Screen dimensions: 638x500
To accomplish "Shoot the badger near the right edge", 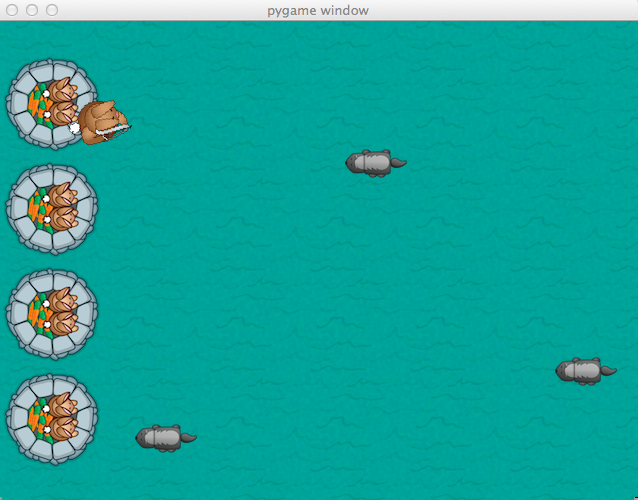I will click(584, 370).
